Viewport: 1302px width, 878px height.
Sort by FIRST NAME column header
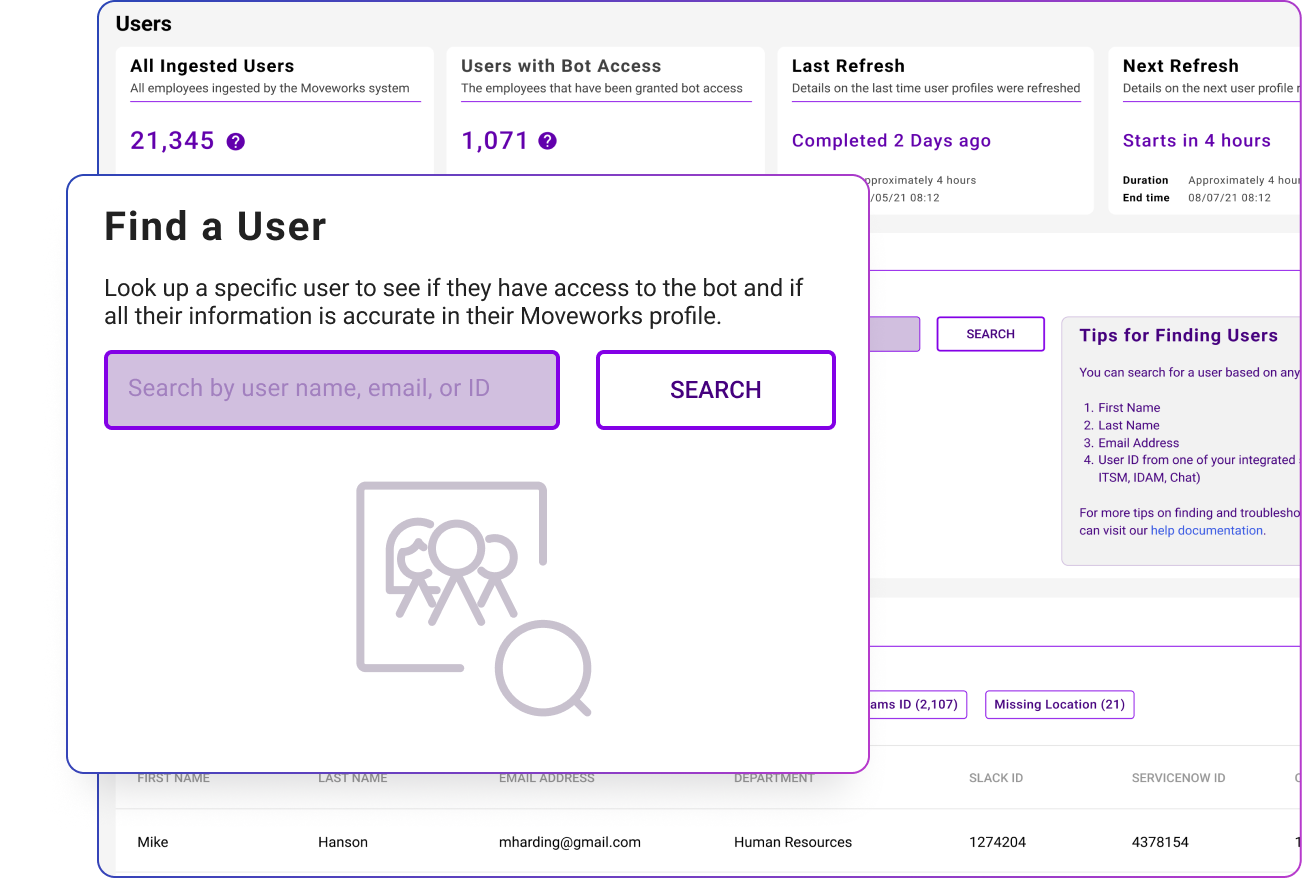point(173,778)
